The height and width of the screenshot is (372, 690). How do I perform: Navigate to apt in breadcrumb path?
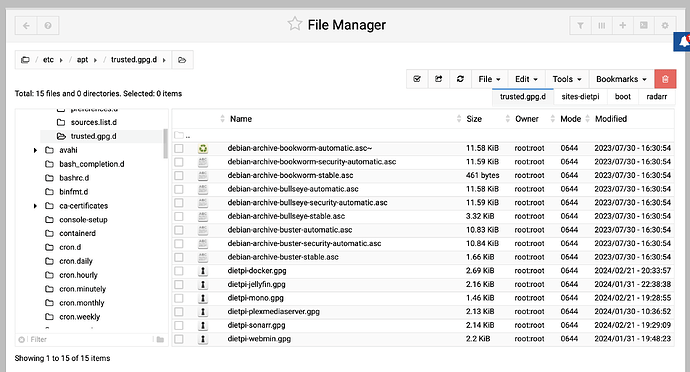click(82, 60)
